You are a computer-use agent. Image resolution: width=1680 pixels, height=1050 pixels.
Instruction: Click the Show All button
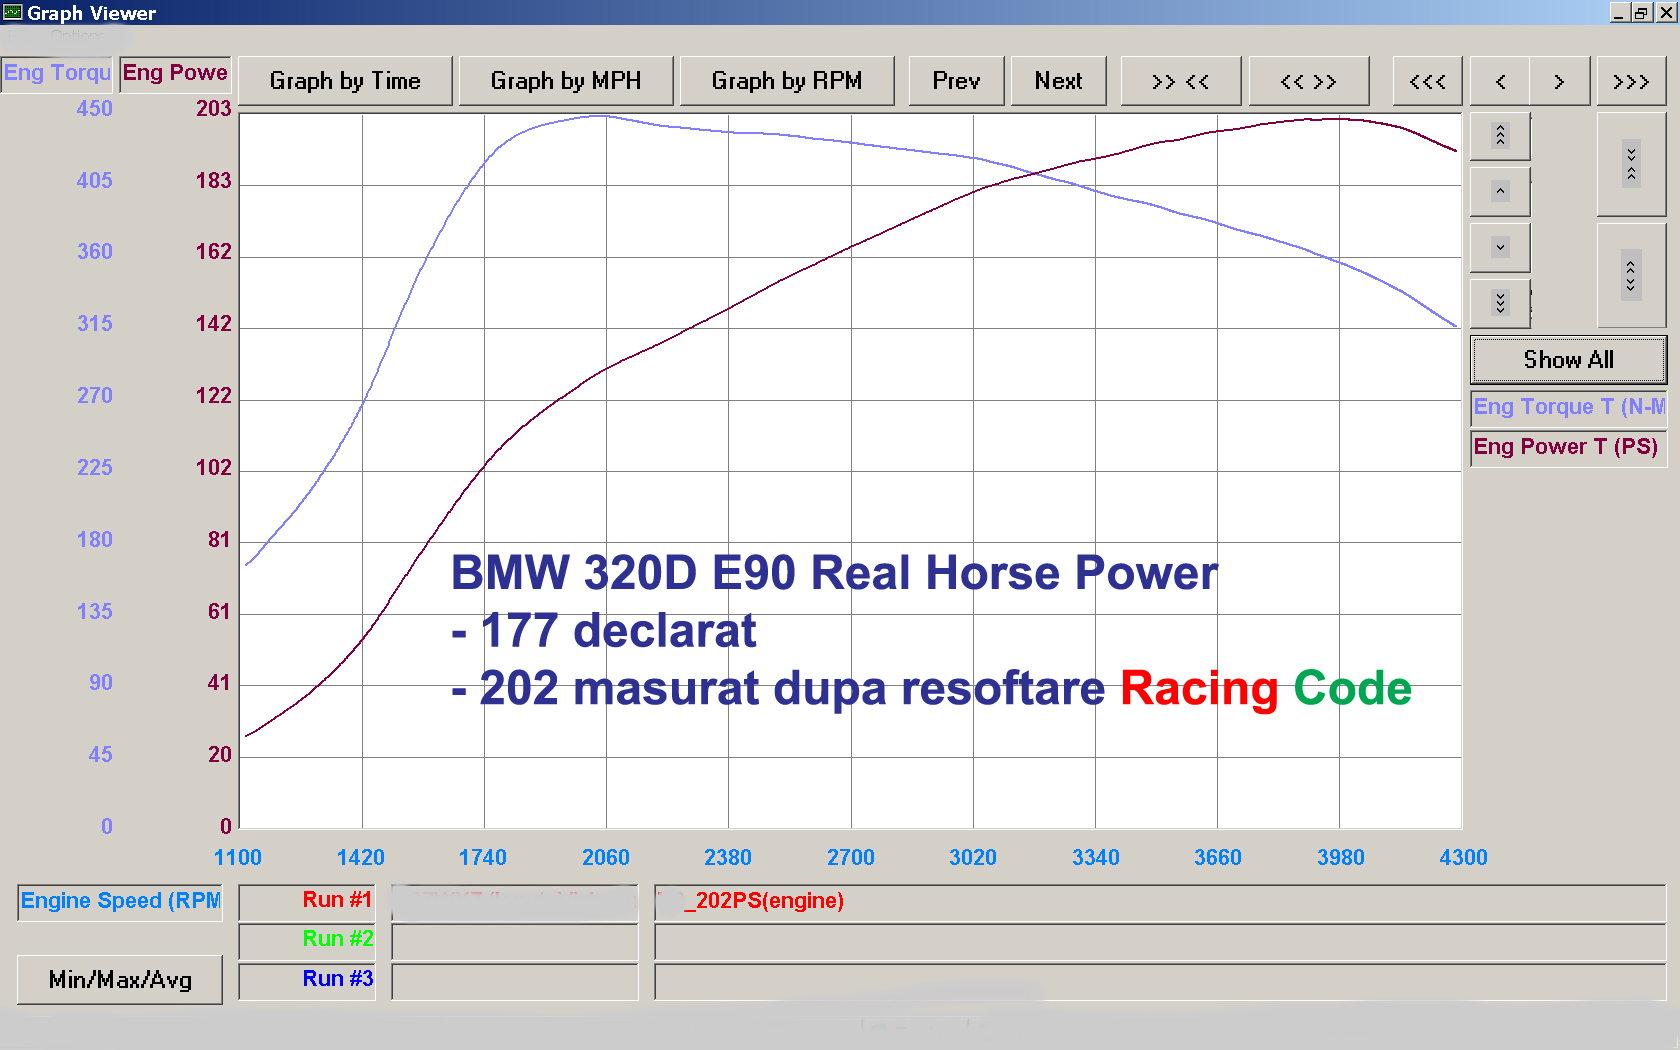pos(1568,360)
